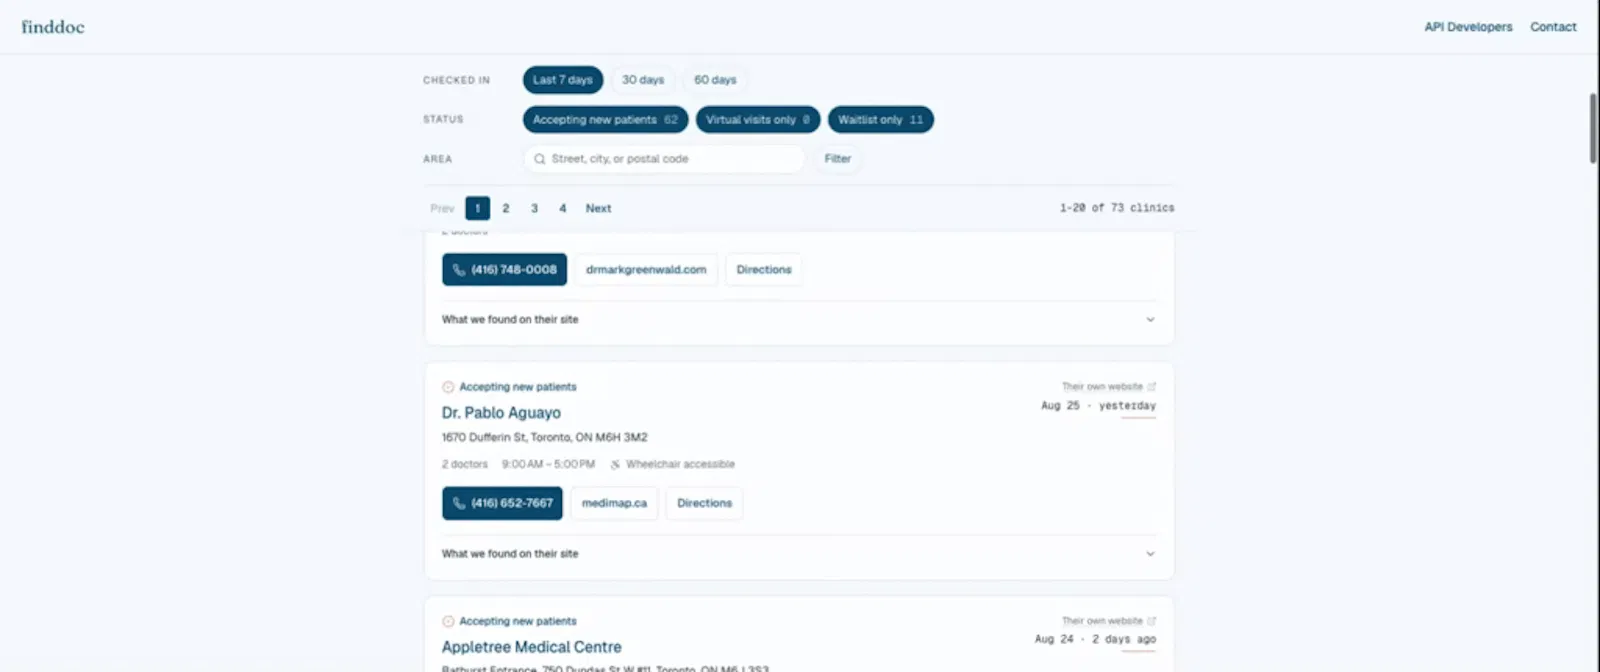Toggle Waitlist only status filter
This screenshot has height=672, width=1600.
(x=880, y=120)
